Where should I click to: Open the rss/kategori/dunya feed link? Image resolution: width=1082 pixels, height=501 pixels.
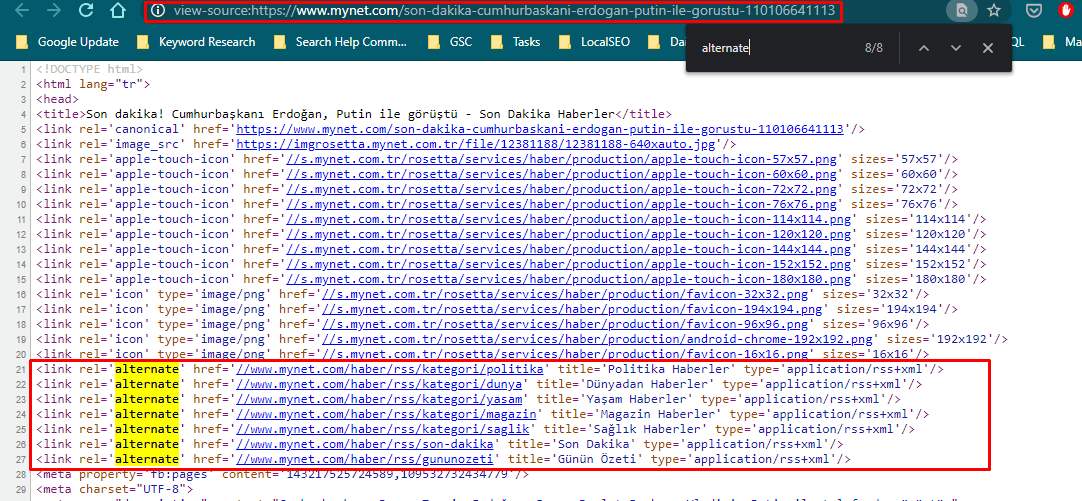[x=380, y=384]
